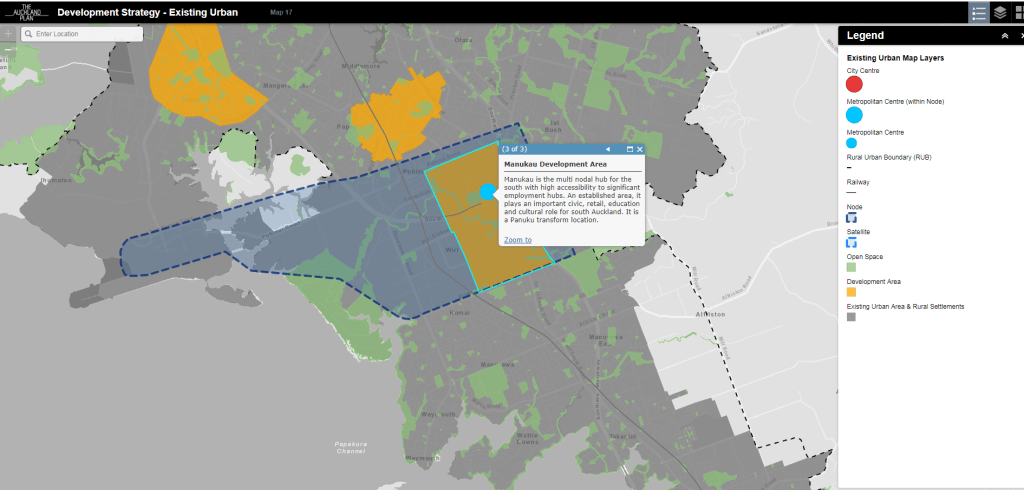Click the map zoom out minus button
This screenshot has width=1024, height=490.
(x=9, y=48)
